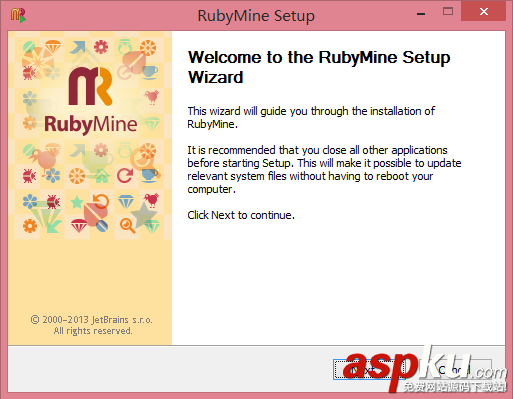The image size is (513, 399).
Task: Minimize the RubyMine Setup window
Action: pyautogui.click(x=421, y=14)
